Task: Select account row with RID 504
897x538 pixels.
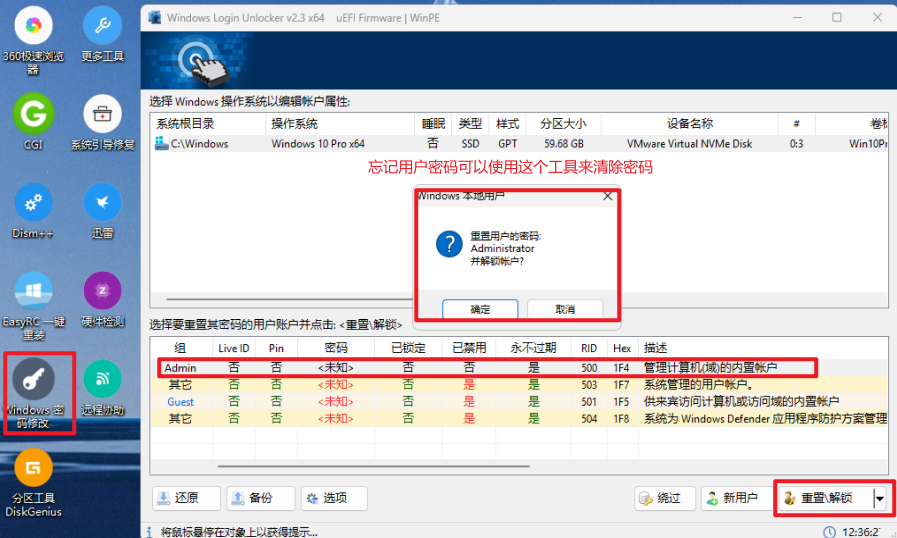Action: 519,418
